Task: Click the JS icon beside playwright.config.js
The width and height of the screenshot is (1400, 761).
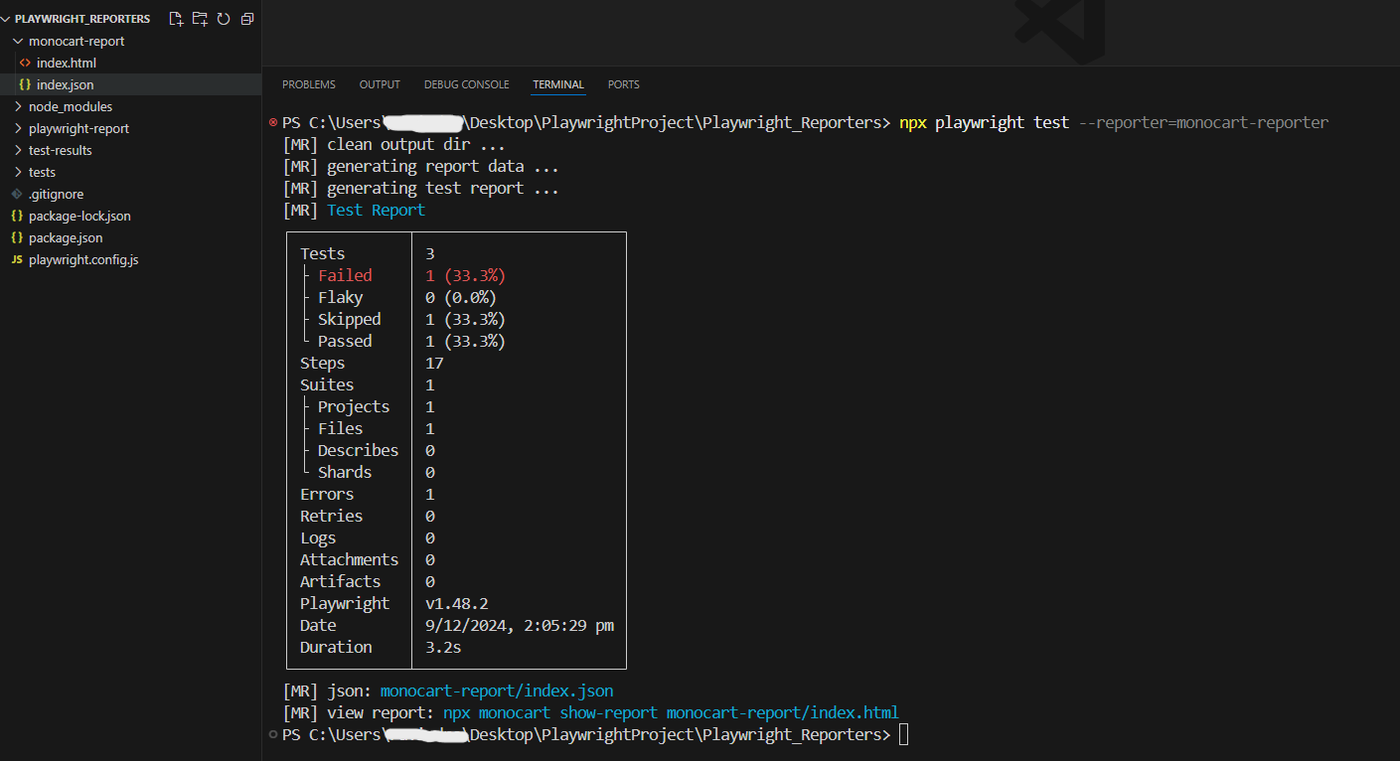Action: pyautogui.click(x=17, y=260)
